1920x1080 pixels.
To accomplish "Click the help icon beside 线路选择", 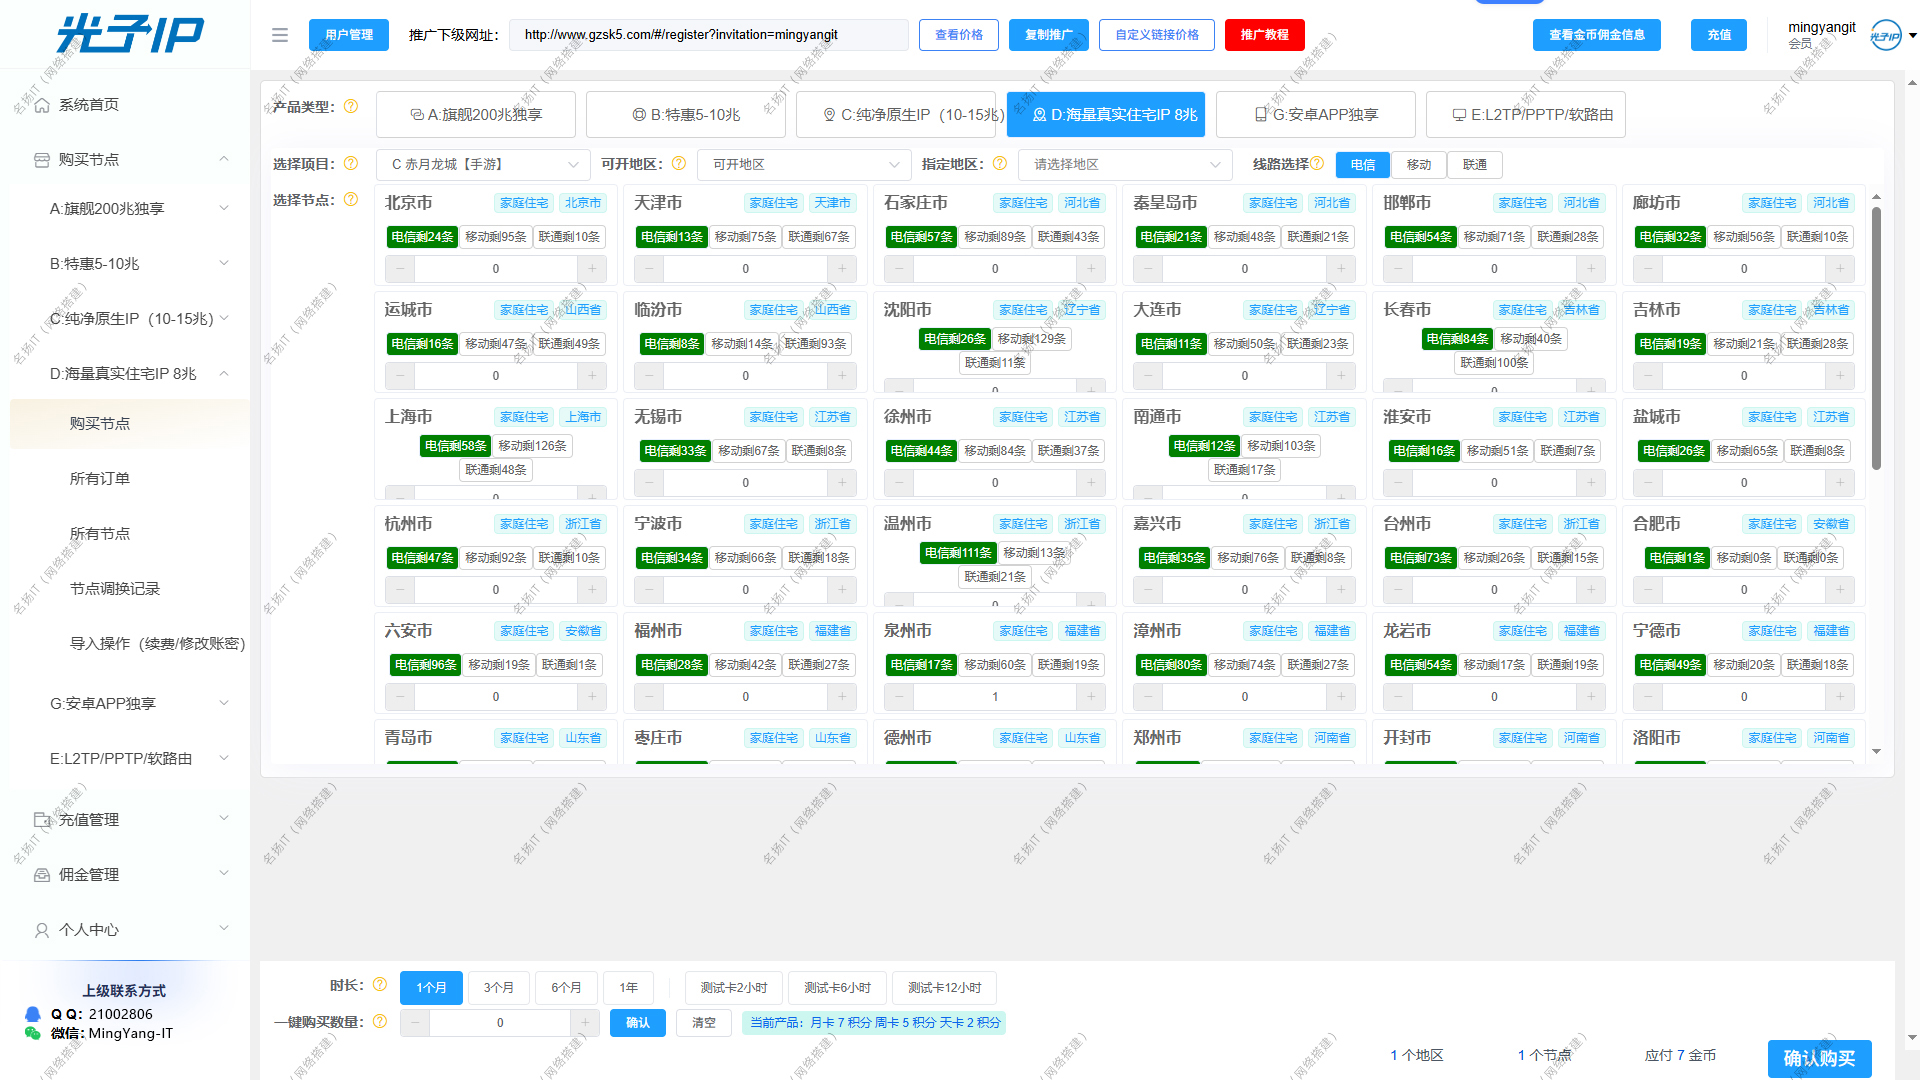I will tap(1317, 164).
